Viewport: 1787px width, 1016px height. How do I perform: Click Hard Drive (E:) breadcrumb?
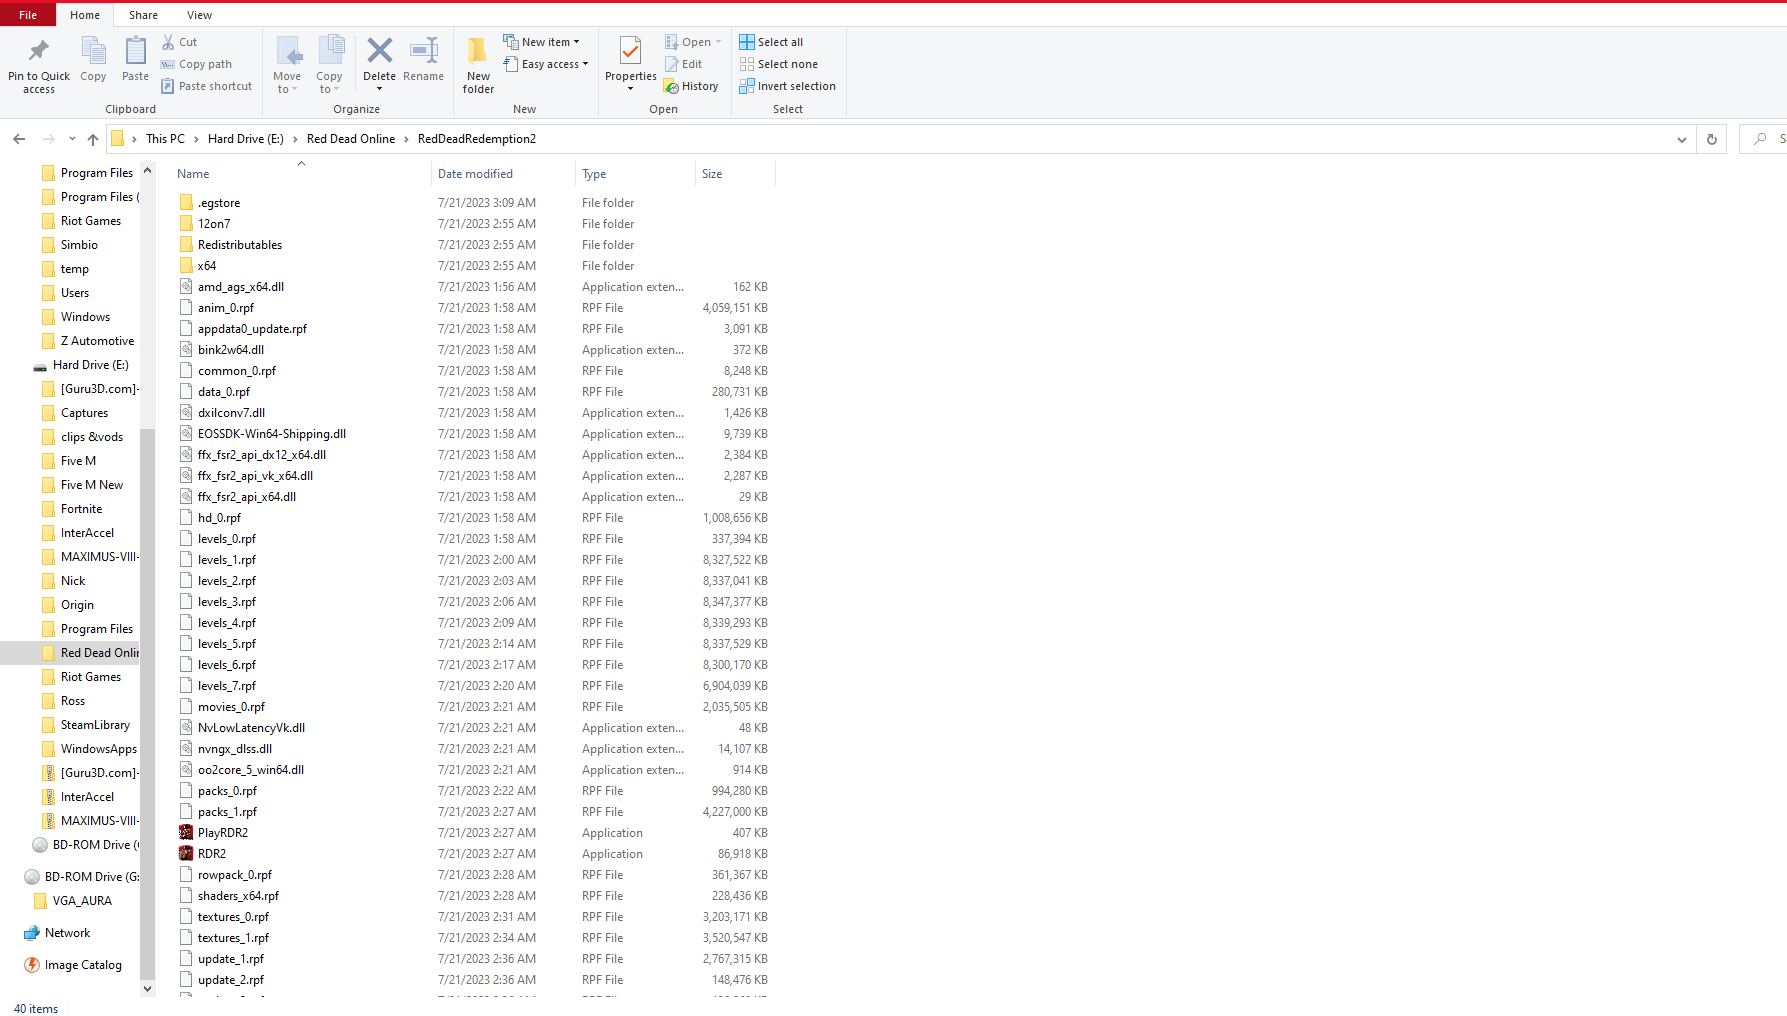point(246,139)
